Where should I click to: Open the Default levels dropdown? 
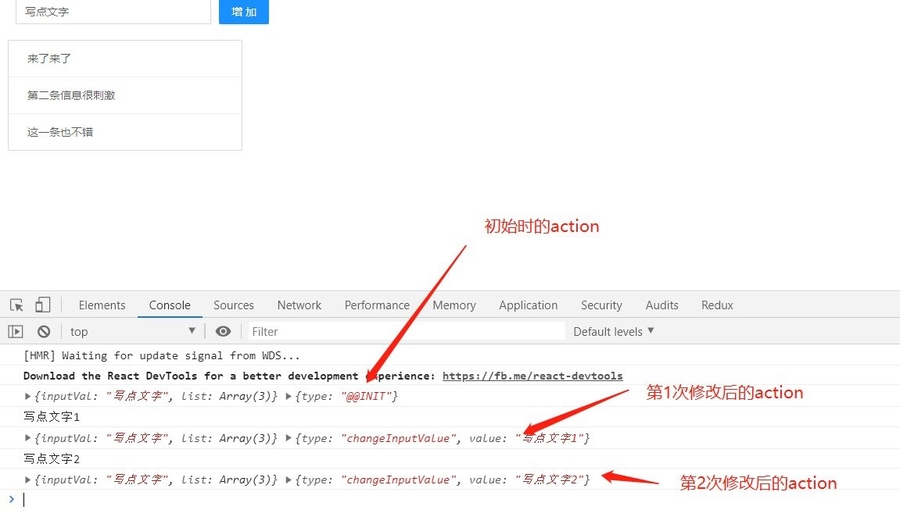(613, 331)
